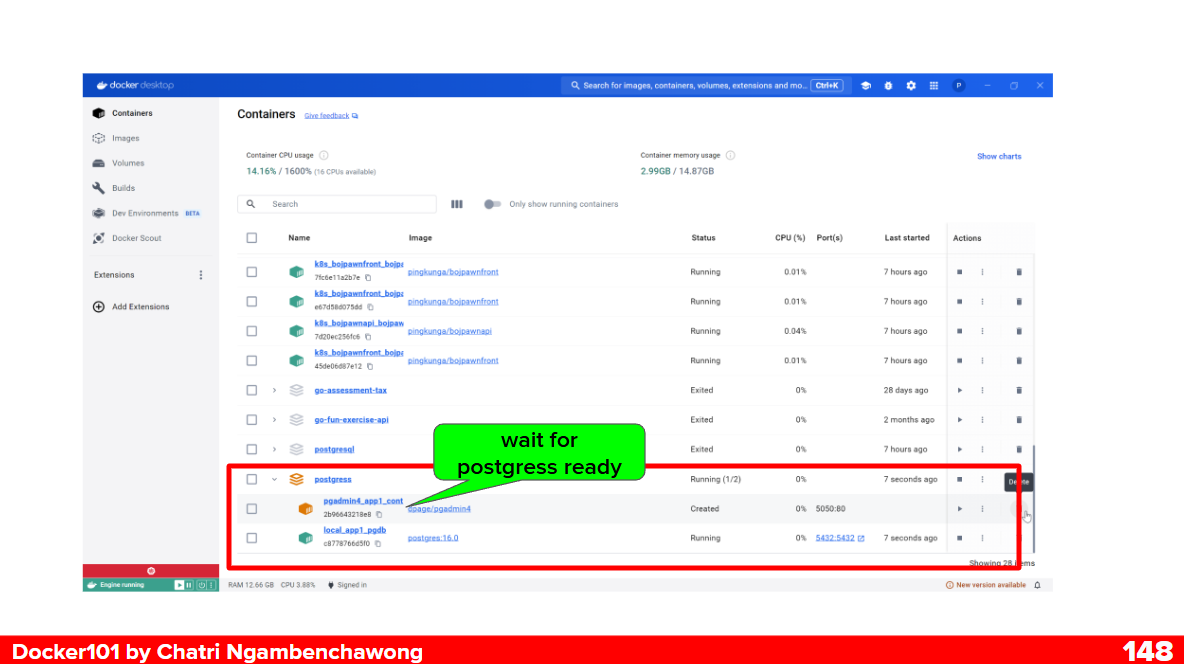Copy container ID c8778766d5f0

378,544
